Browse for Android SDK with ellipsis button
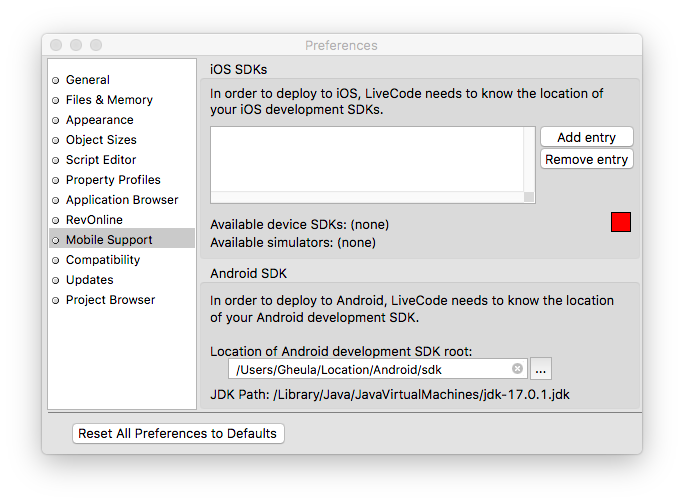Viewport: 684px width, 504px height. tap(540, 369)
